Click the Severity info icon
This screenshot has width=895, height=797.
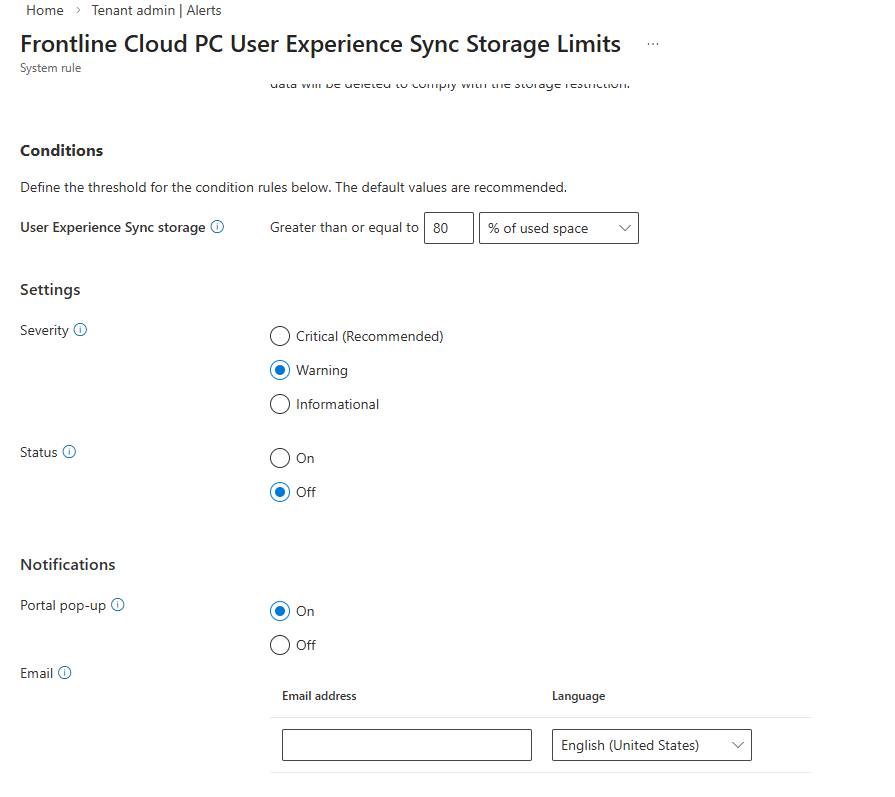tap(81, 330)
